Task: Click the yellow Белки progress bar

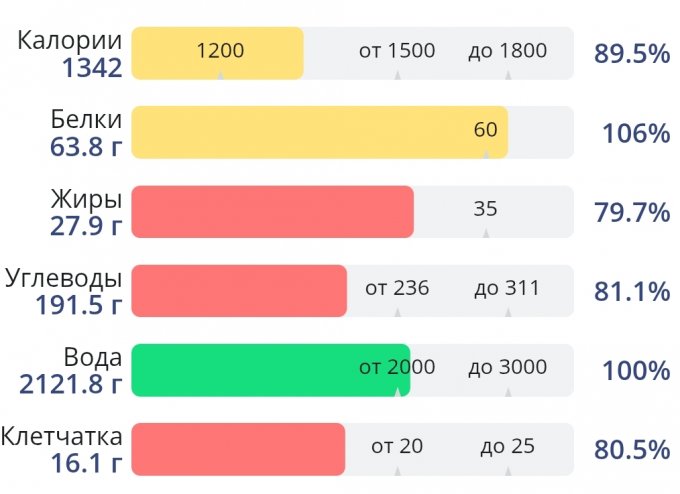Action: point(319,132)
